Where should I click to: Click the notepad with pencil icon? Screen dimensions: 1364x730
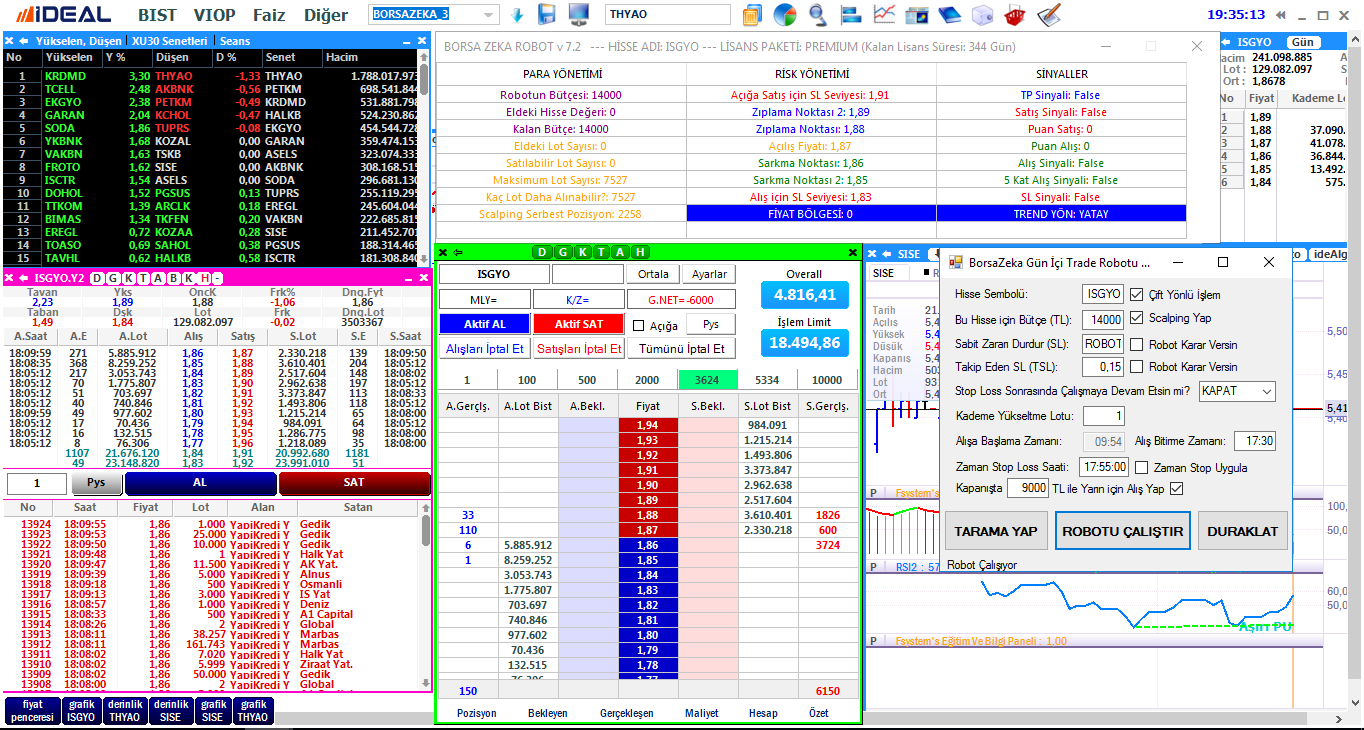[1048, 15]
